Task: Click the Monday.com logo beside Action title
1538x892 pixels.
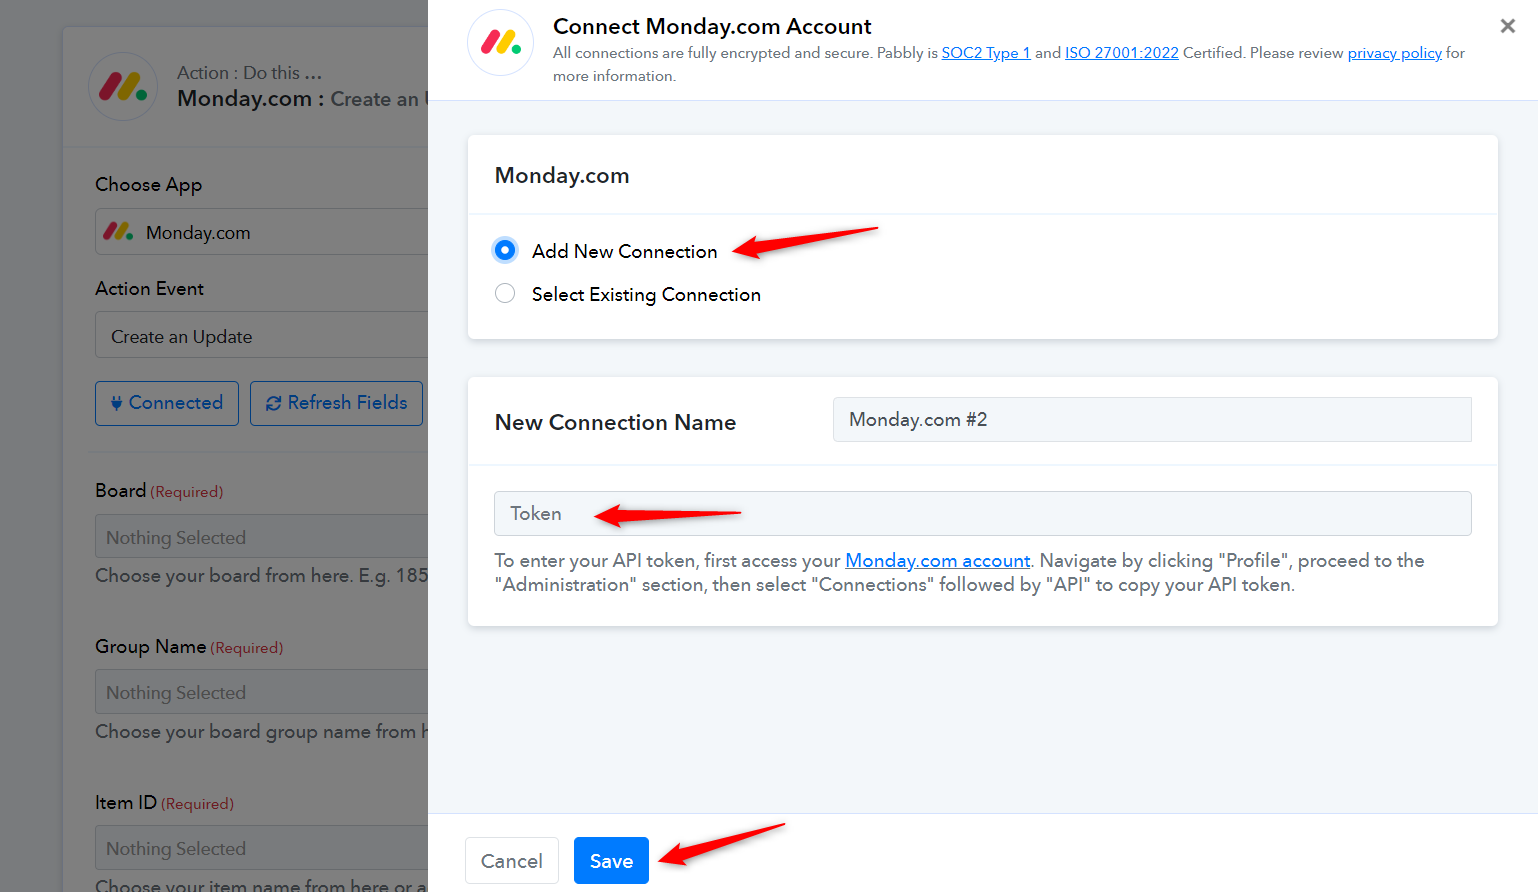Action: (123, 87)
